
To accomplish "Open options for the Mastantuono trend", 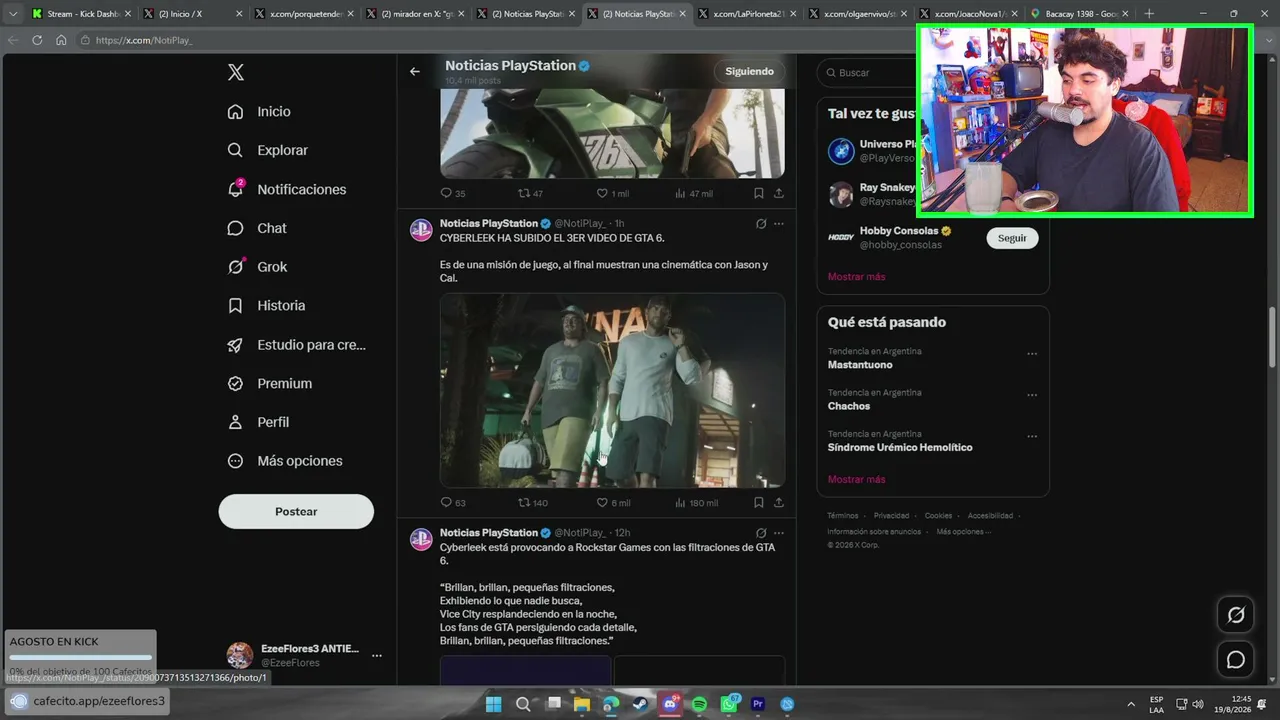I will coord(1032,354).
